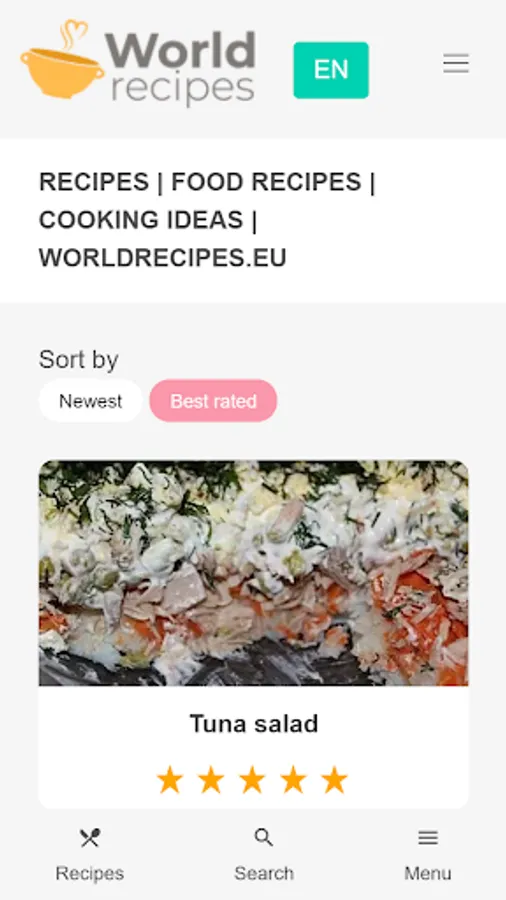
Task: Click the third rating star
Action: pos(252,781)
